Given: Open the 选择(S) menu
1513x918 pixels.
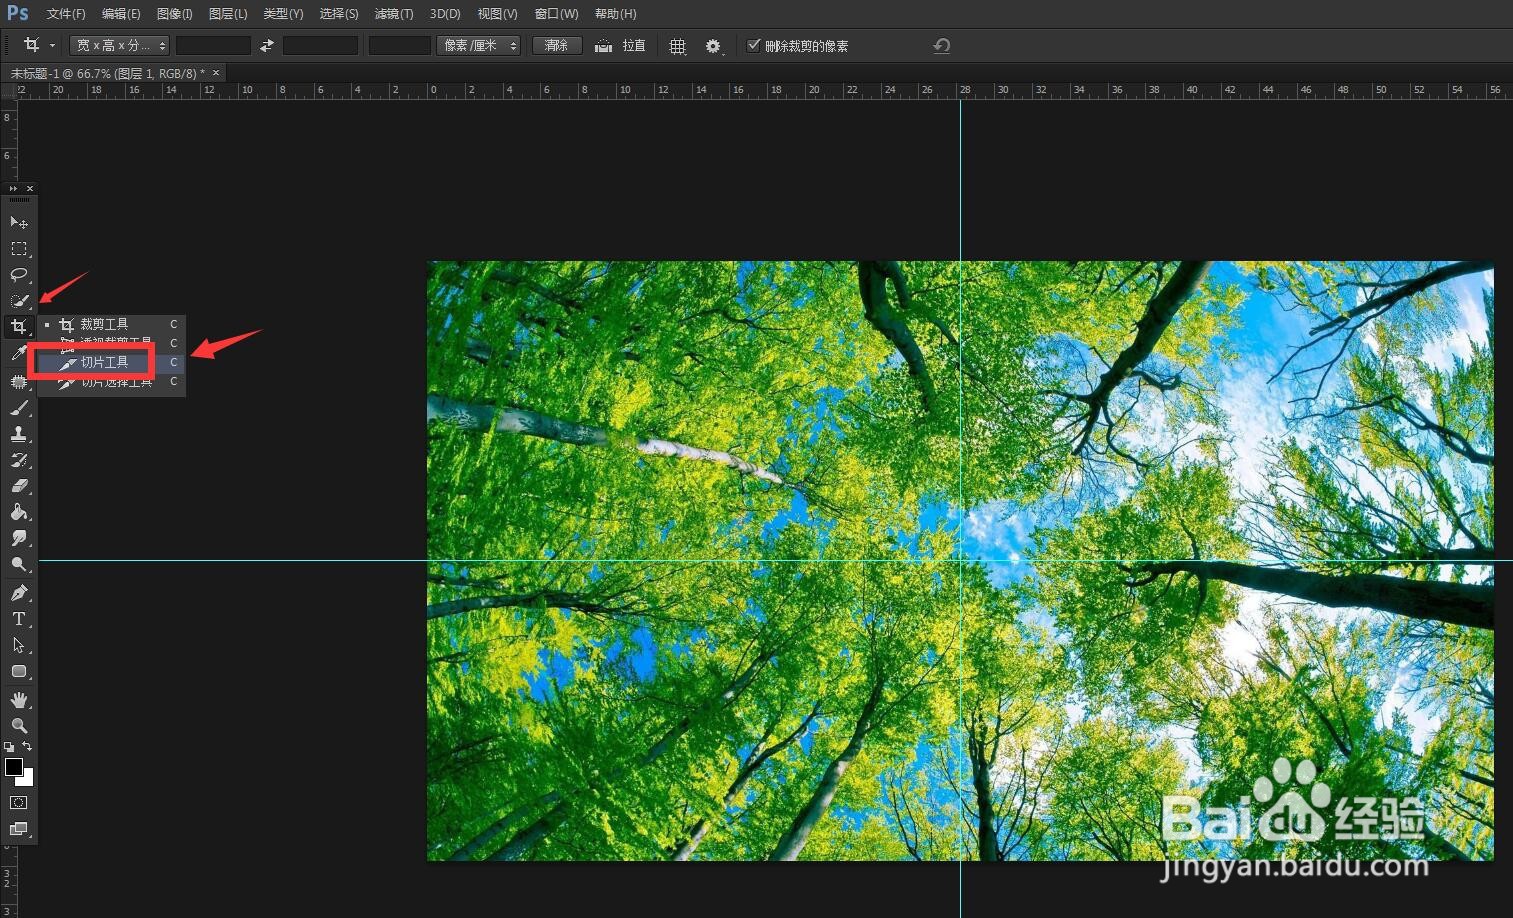Looking at the screenshot, I should (x=339, y=14).
